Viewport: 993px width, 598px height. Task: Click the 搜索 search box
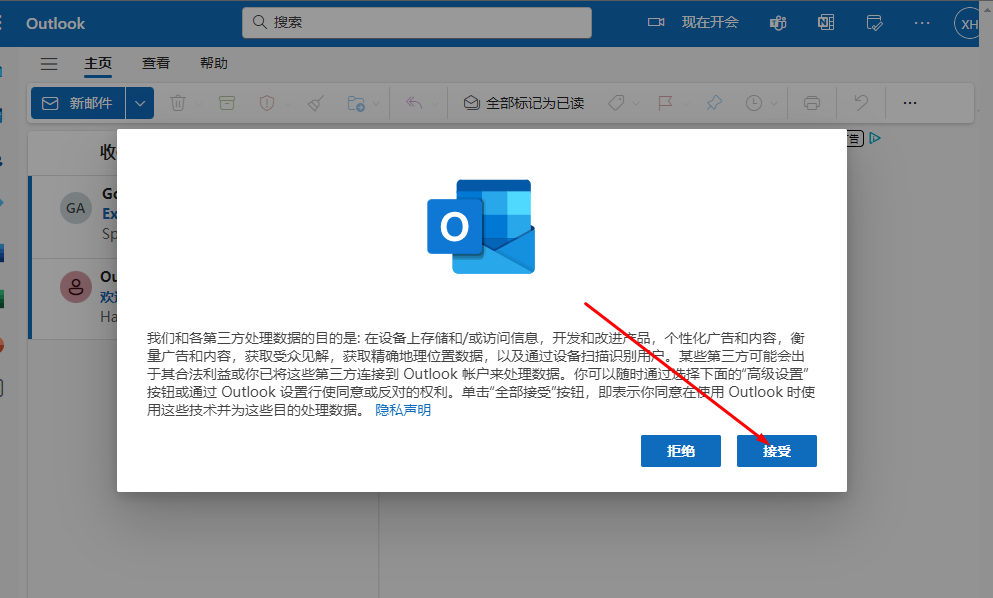pyautogui.click(x=417, y=23)
